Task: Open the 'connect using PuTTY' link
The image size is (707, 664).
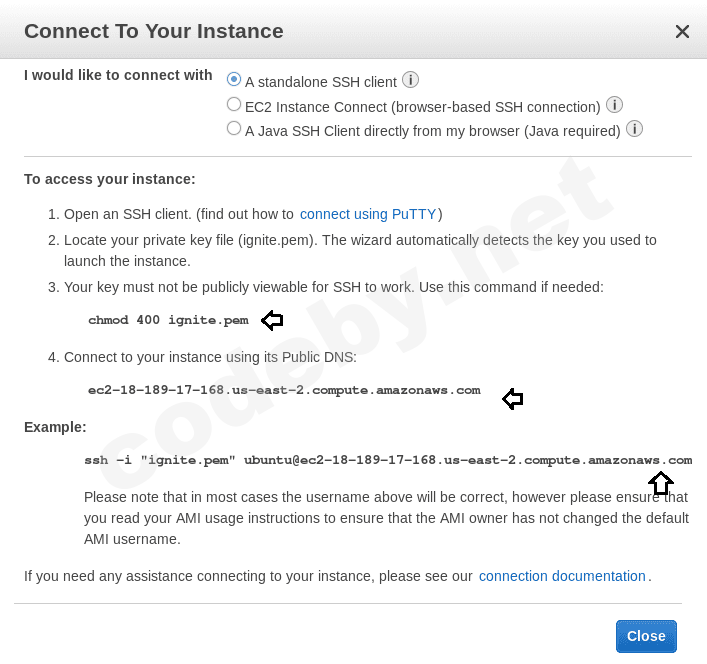Action: point(368,214)
